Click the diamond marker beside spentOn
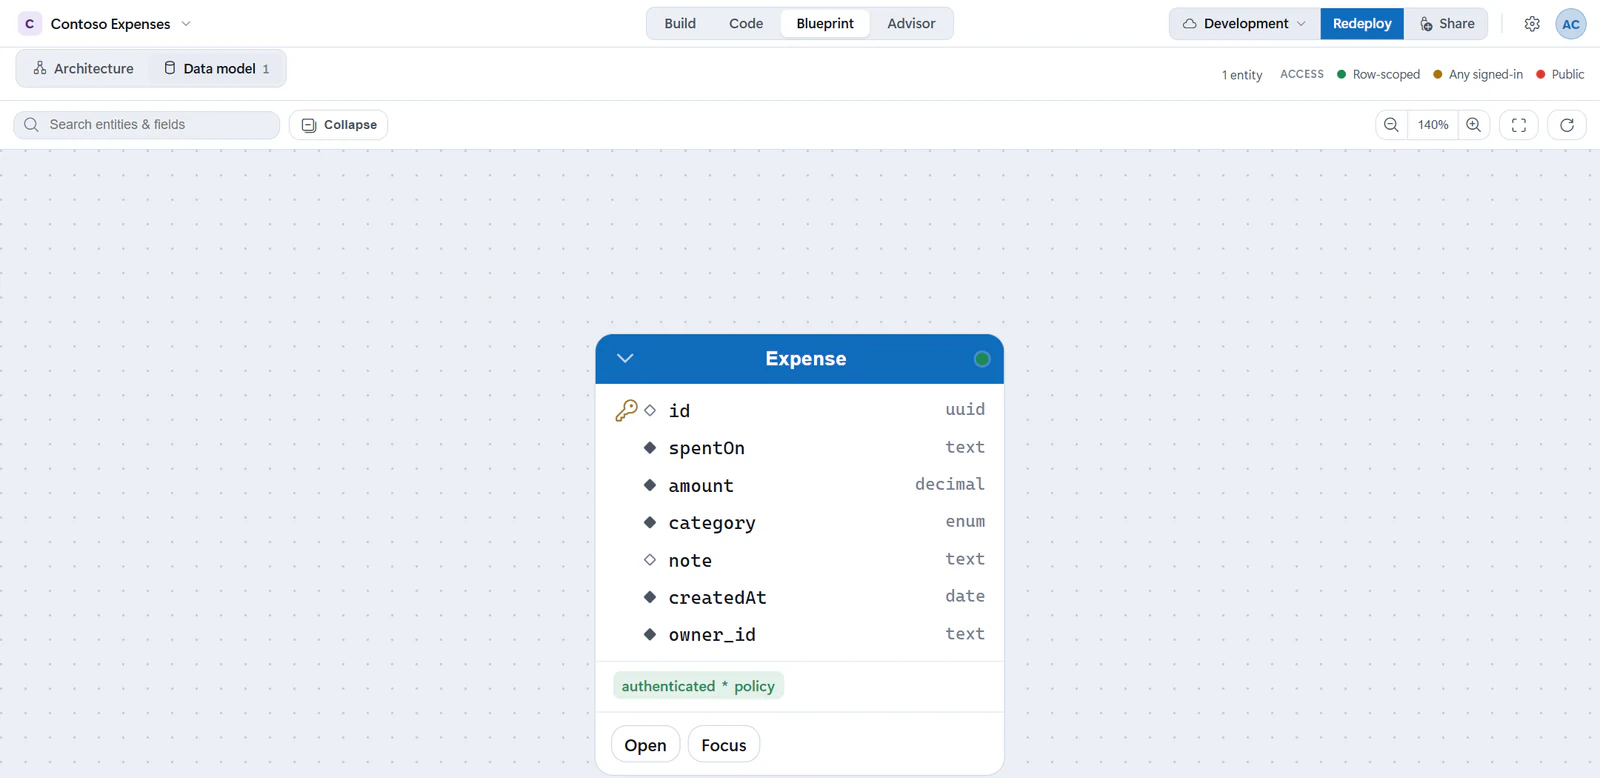Screen dimensions: 1600x778 point(650,448)
